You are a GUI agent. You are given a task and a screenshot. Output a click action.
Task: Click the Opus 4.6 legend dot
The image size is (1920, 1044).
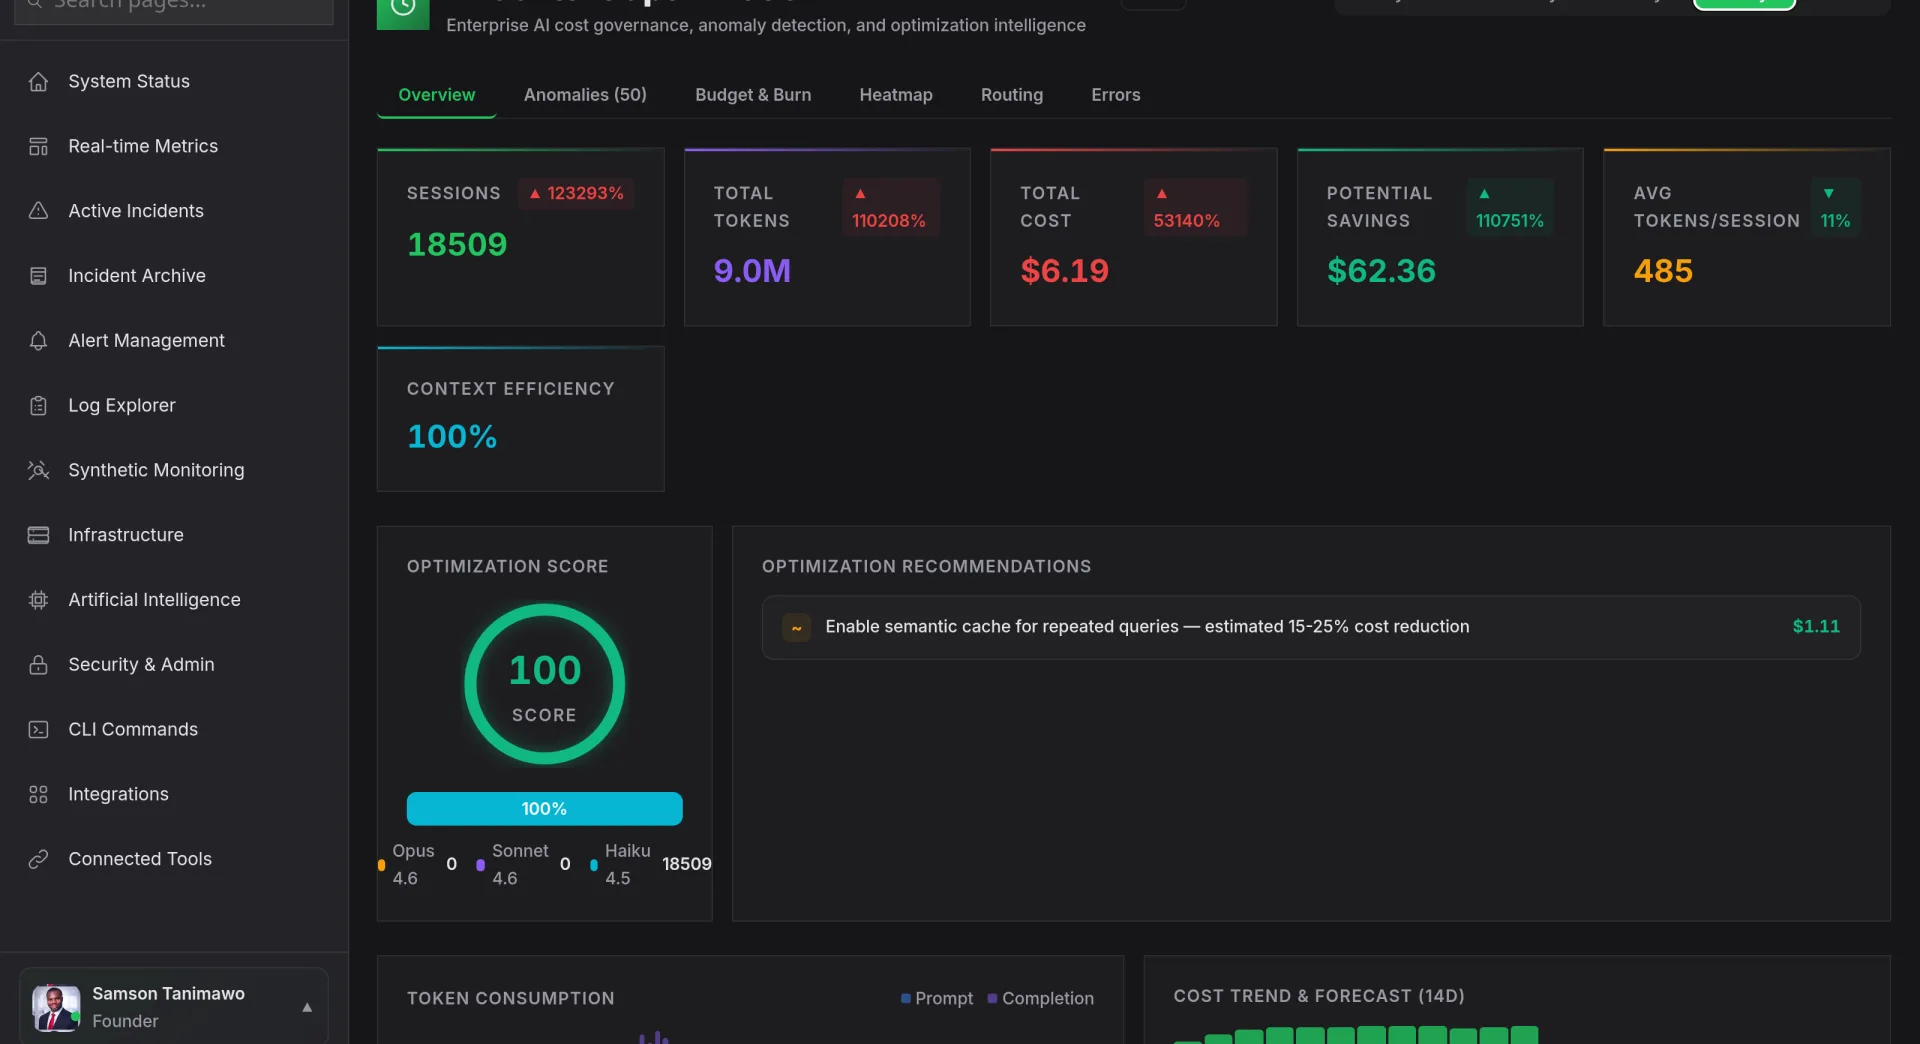[381, 866]
